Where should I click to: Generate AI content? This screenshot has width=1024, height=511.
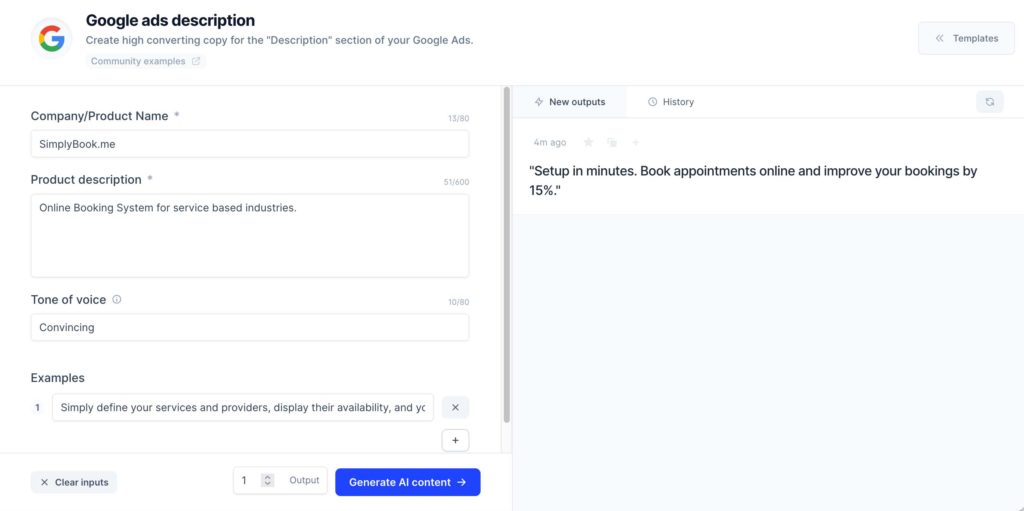click(408, 482)
